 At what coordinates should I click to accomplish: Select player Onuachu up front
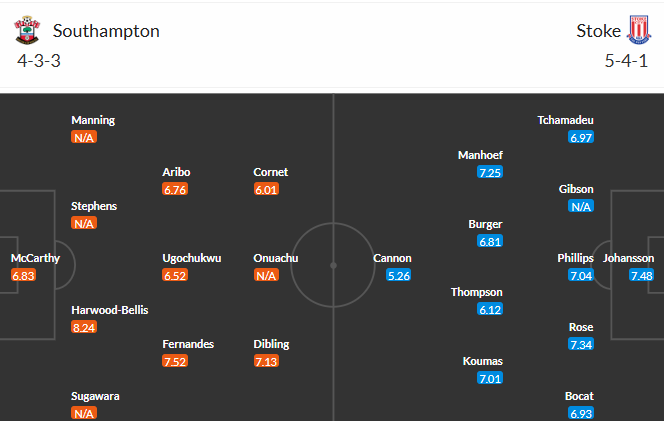[x=276, y=258]
